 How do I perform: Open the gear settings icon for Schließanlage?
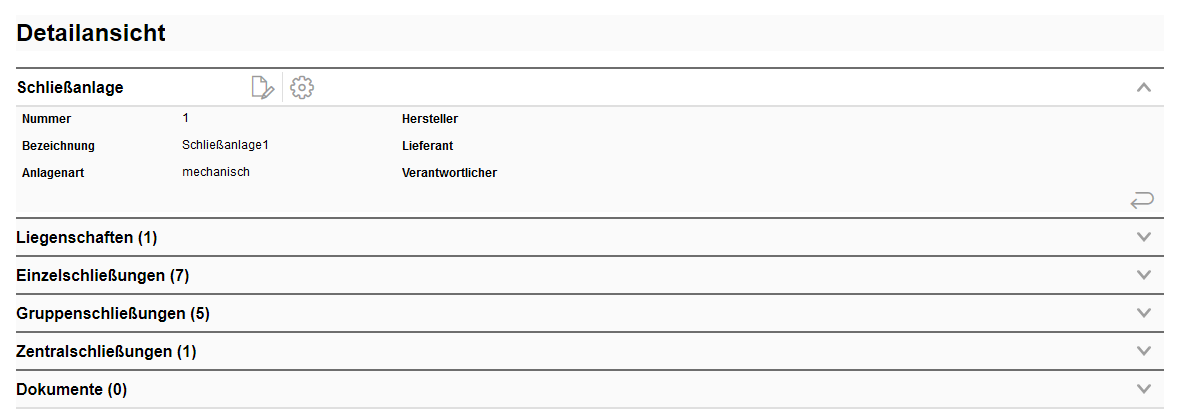coord(302,88)
